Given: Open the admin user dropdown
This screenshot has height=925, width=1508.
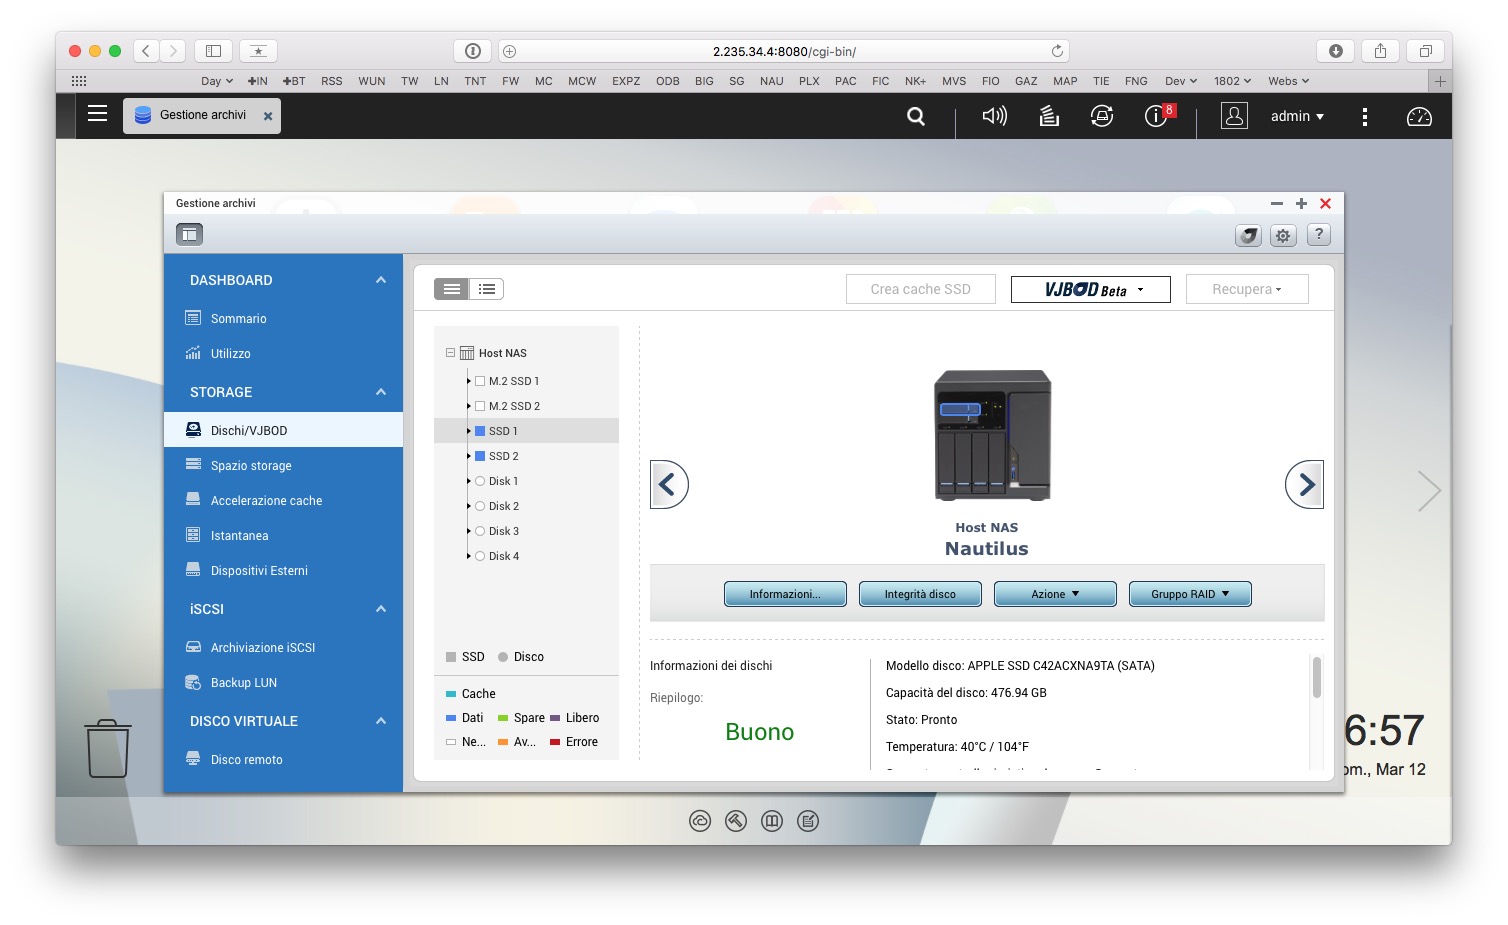Looking at the screenshot, I should (1297, 116).
